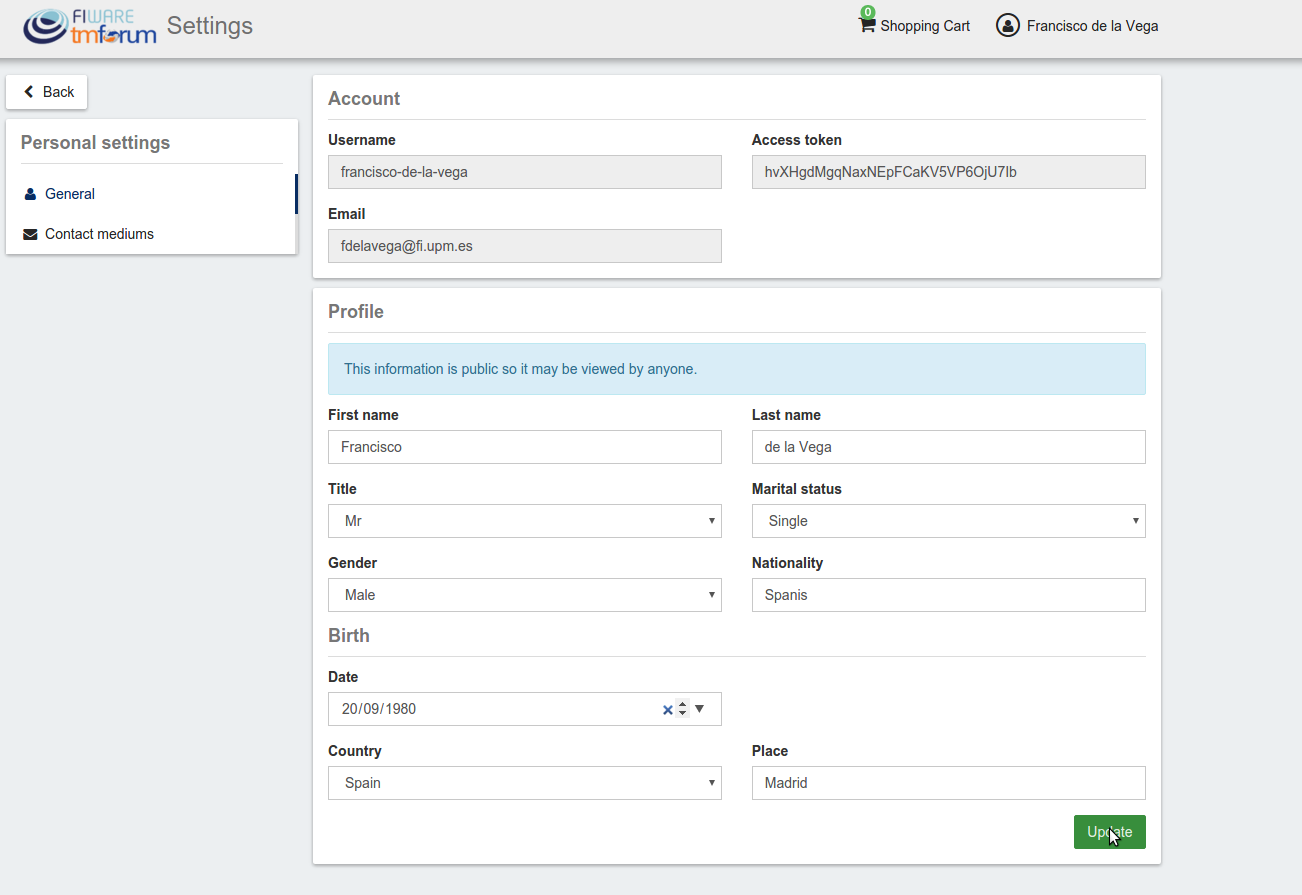Click the Contact mediums envelope icon
Screen dimensions: 1302x895
(30, 234)
